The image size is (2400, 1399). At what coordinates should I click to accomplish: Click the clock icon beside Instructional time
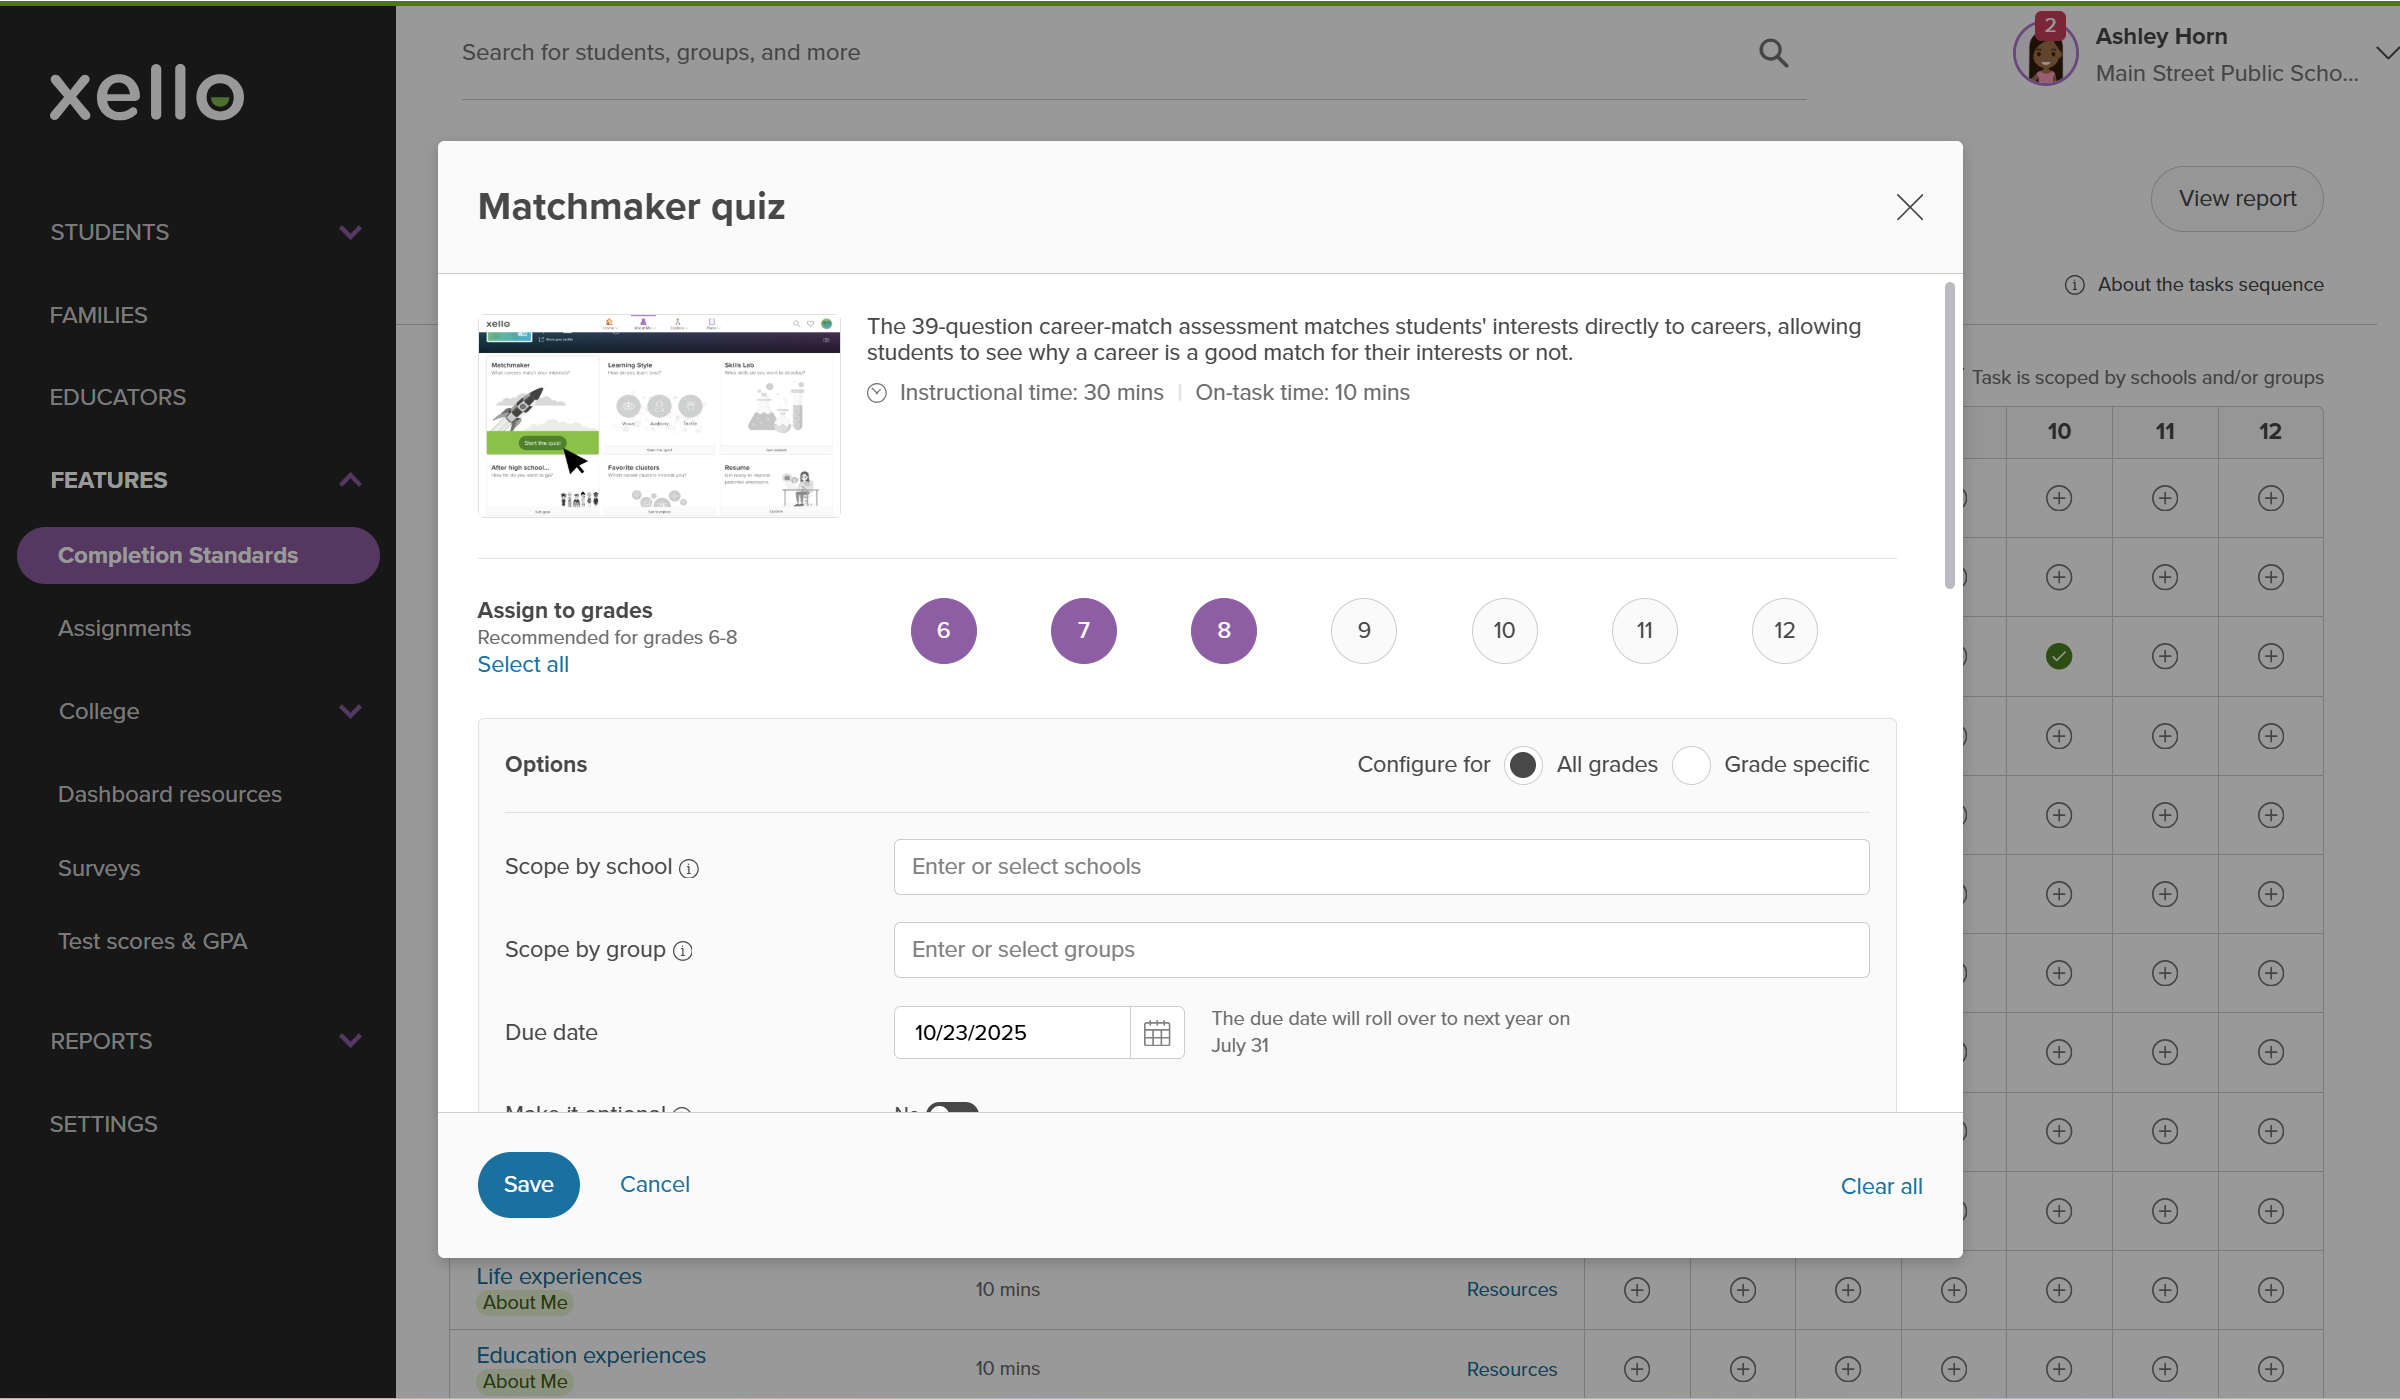point(877,393)
